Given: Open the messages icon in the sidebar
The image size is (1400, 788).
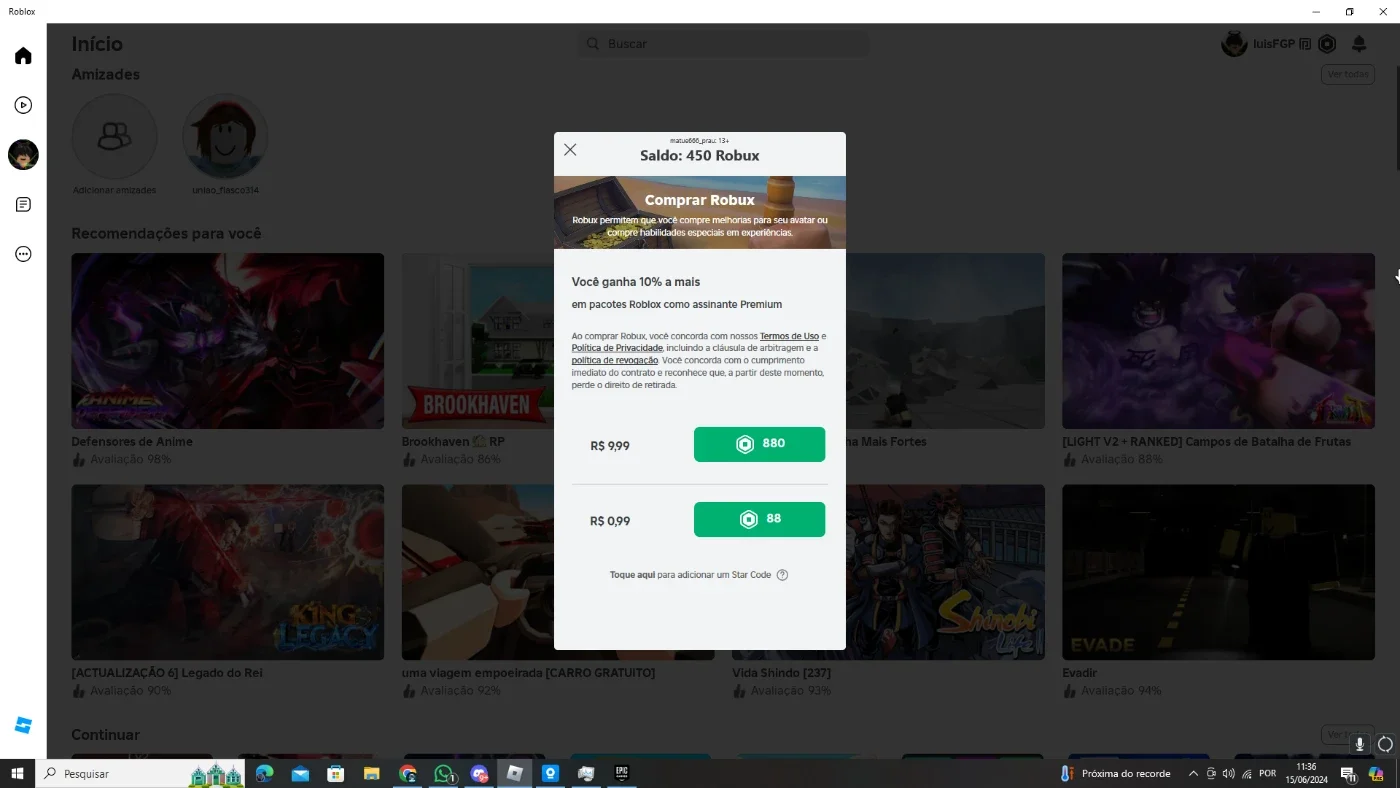Looking at the screenshot, I should (23, 205).
